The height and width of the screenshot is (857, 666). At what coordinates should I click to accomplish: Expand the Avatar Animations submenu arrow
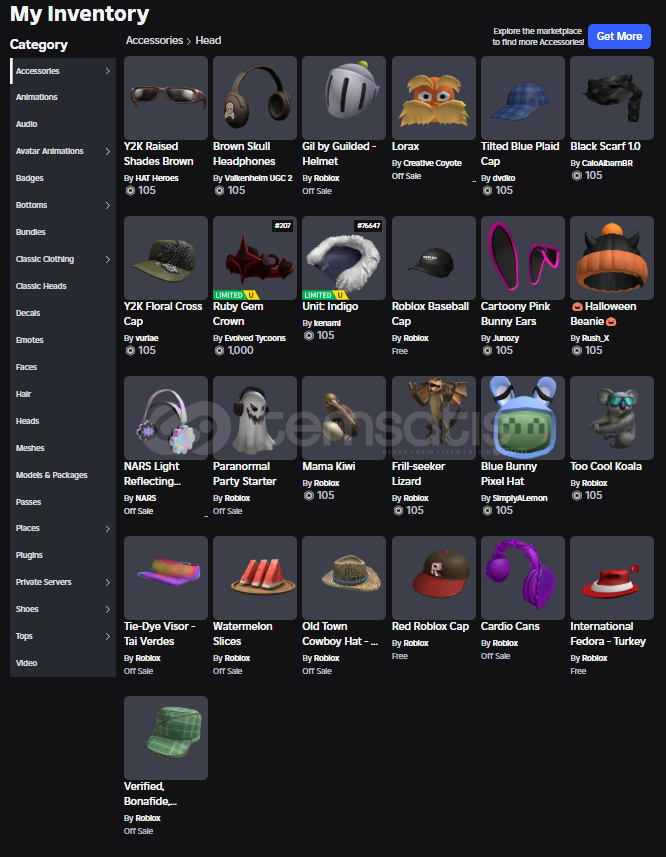click(108, 151)
